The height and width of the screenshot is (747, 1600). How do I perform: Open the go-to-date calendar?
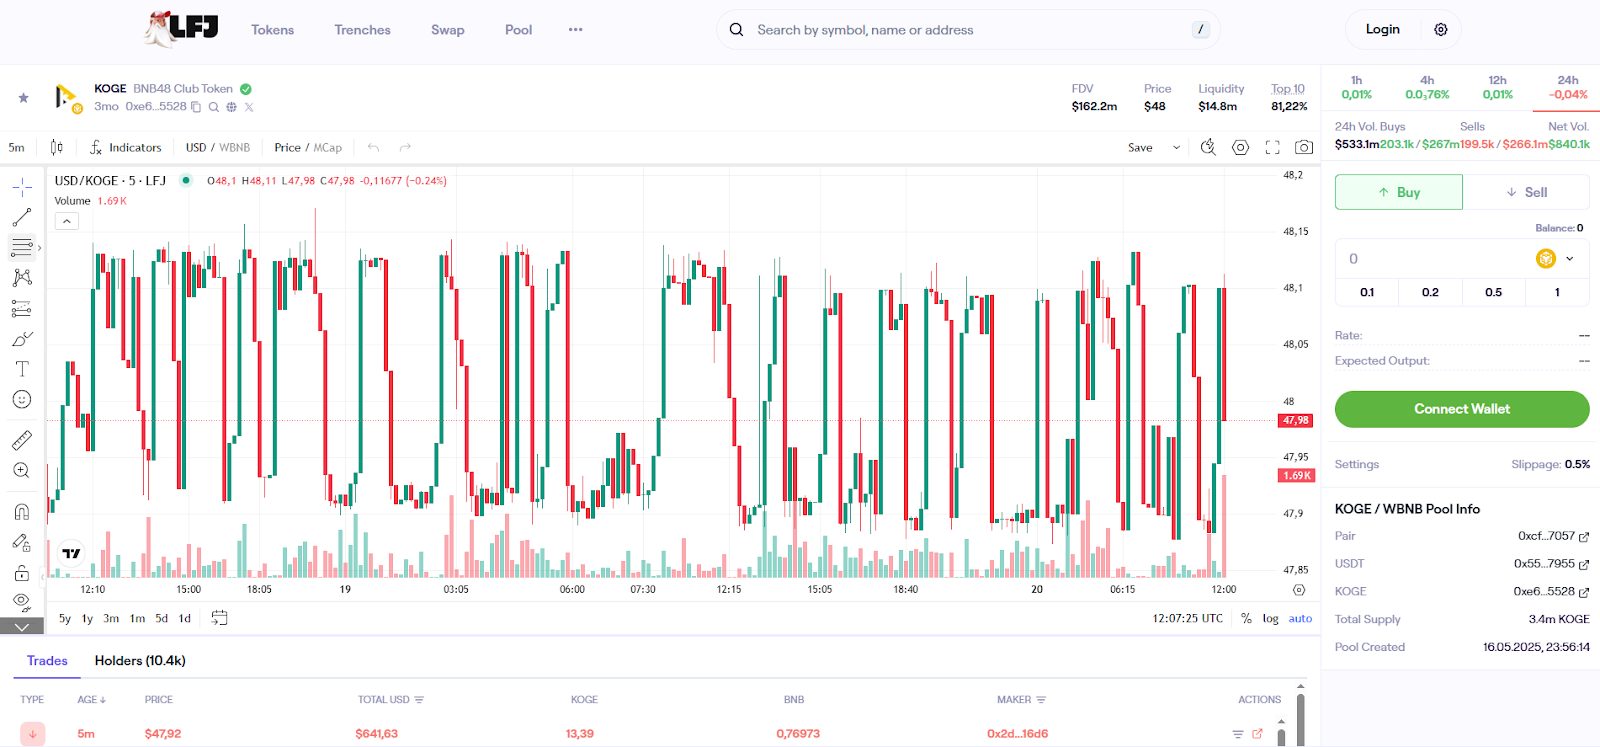tap(220, 618)
